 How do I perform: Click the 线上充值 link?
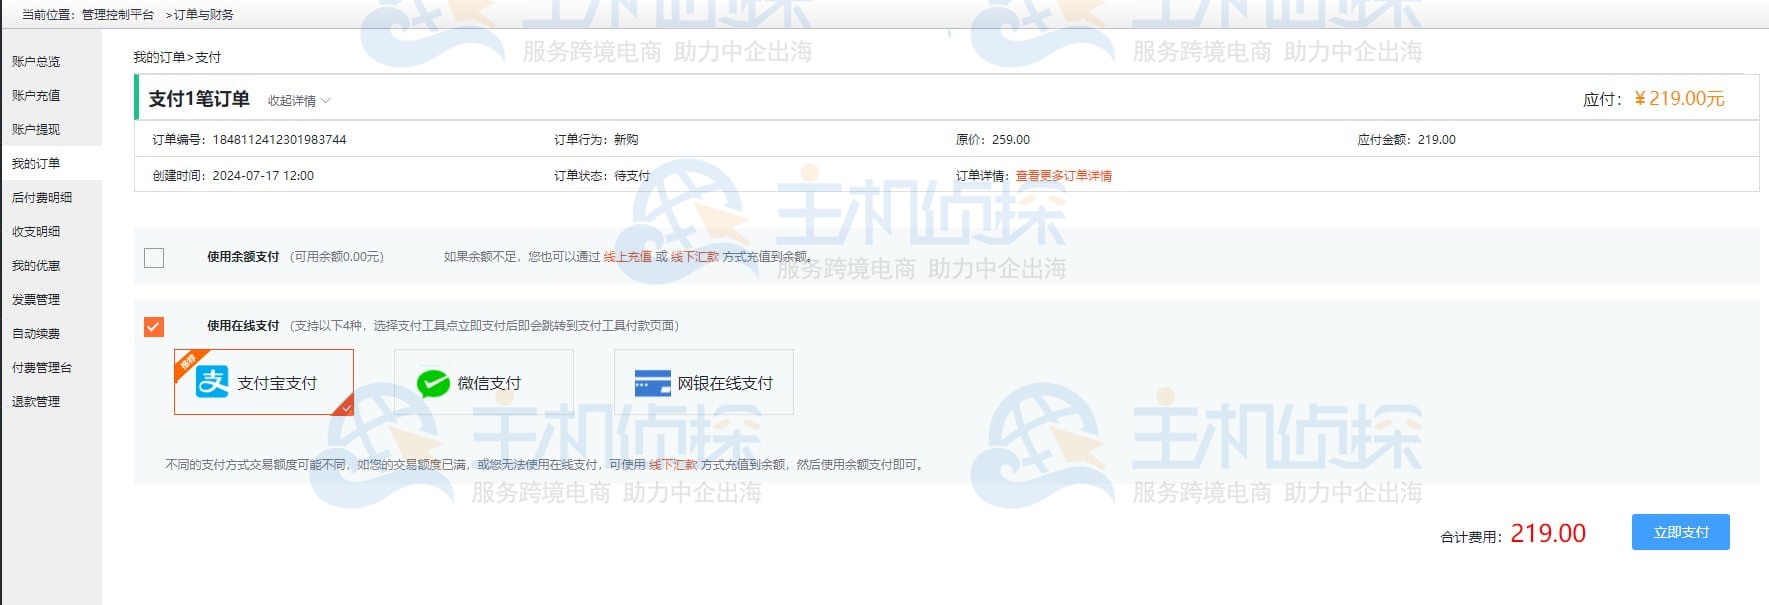click(628, 257)
